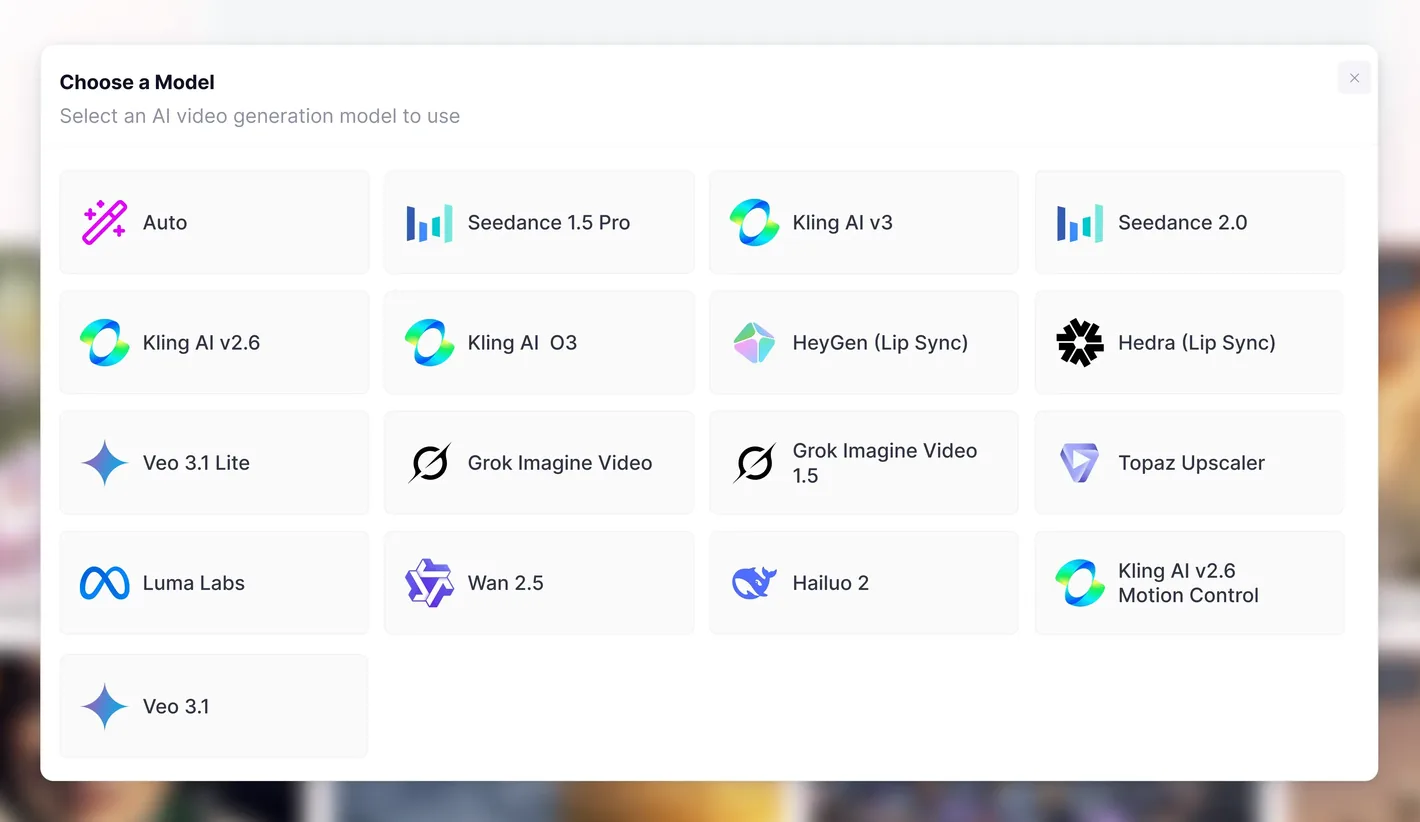Viewport: 1420px width, 822px height.
Task: Select the 'Wan 2.5' label text
Action: (506, 583)
